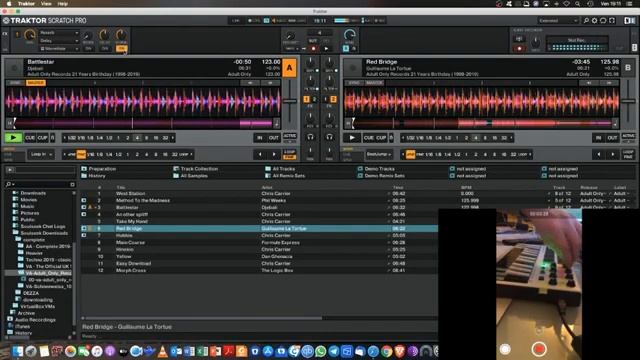Open All Remix Sets favorite

pos(285,176)
